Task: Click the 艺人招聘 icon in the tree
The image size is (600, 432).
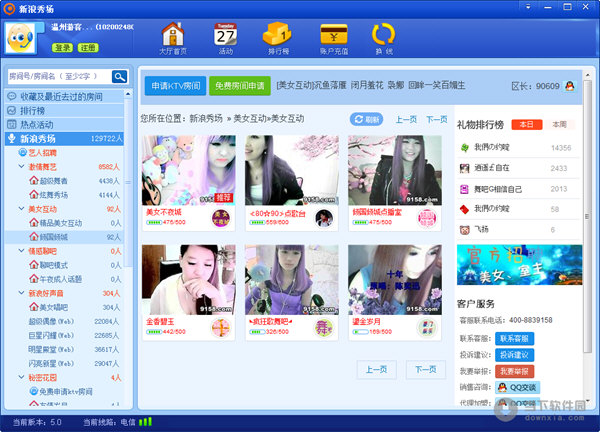Action: (x=23, y=153)
